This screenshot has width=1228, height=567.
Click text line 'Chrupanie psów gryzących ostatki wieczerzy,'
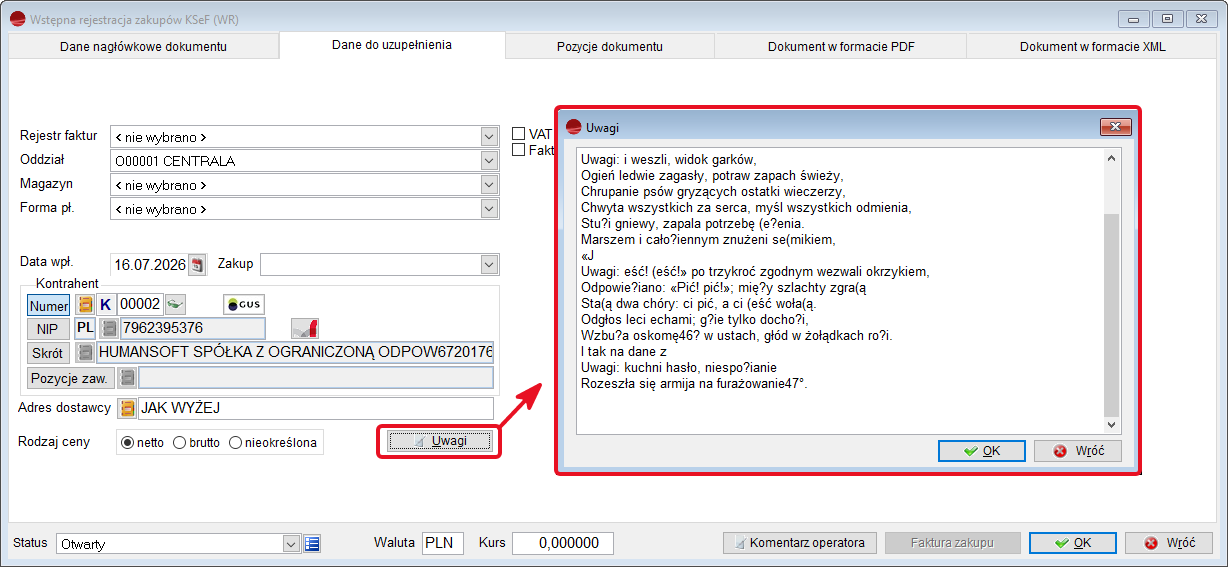point(713,191)
